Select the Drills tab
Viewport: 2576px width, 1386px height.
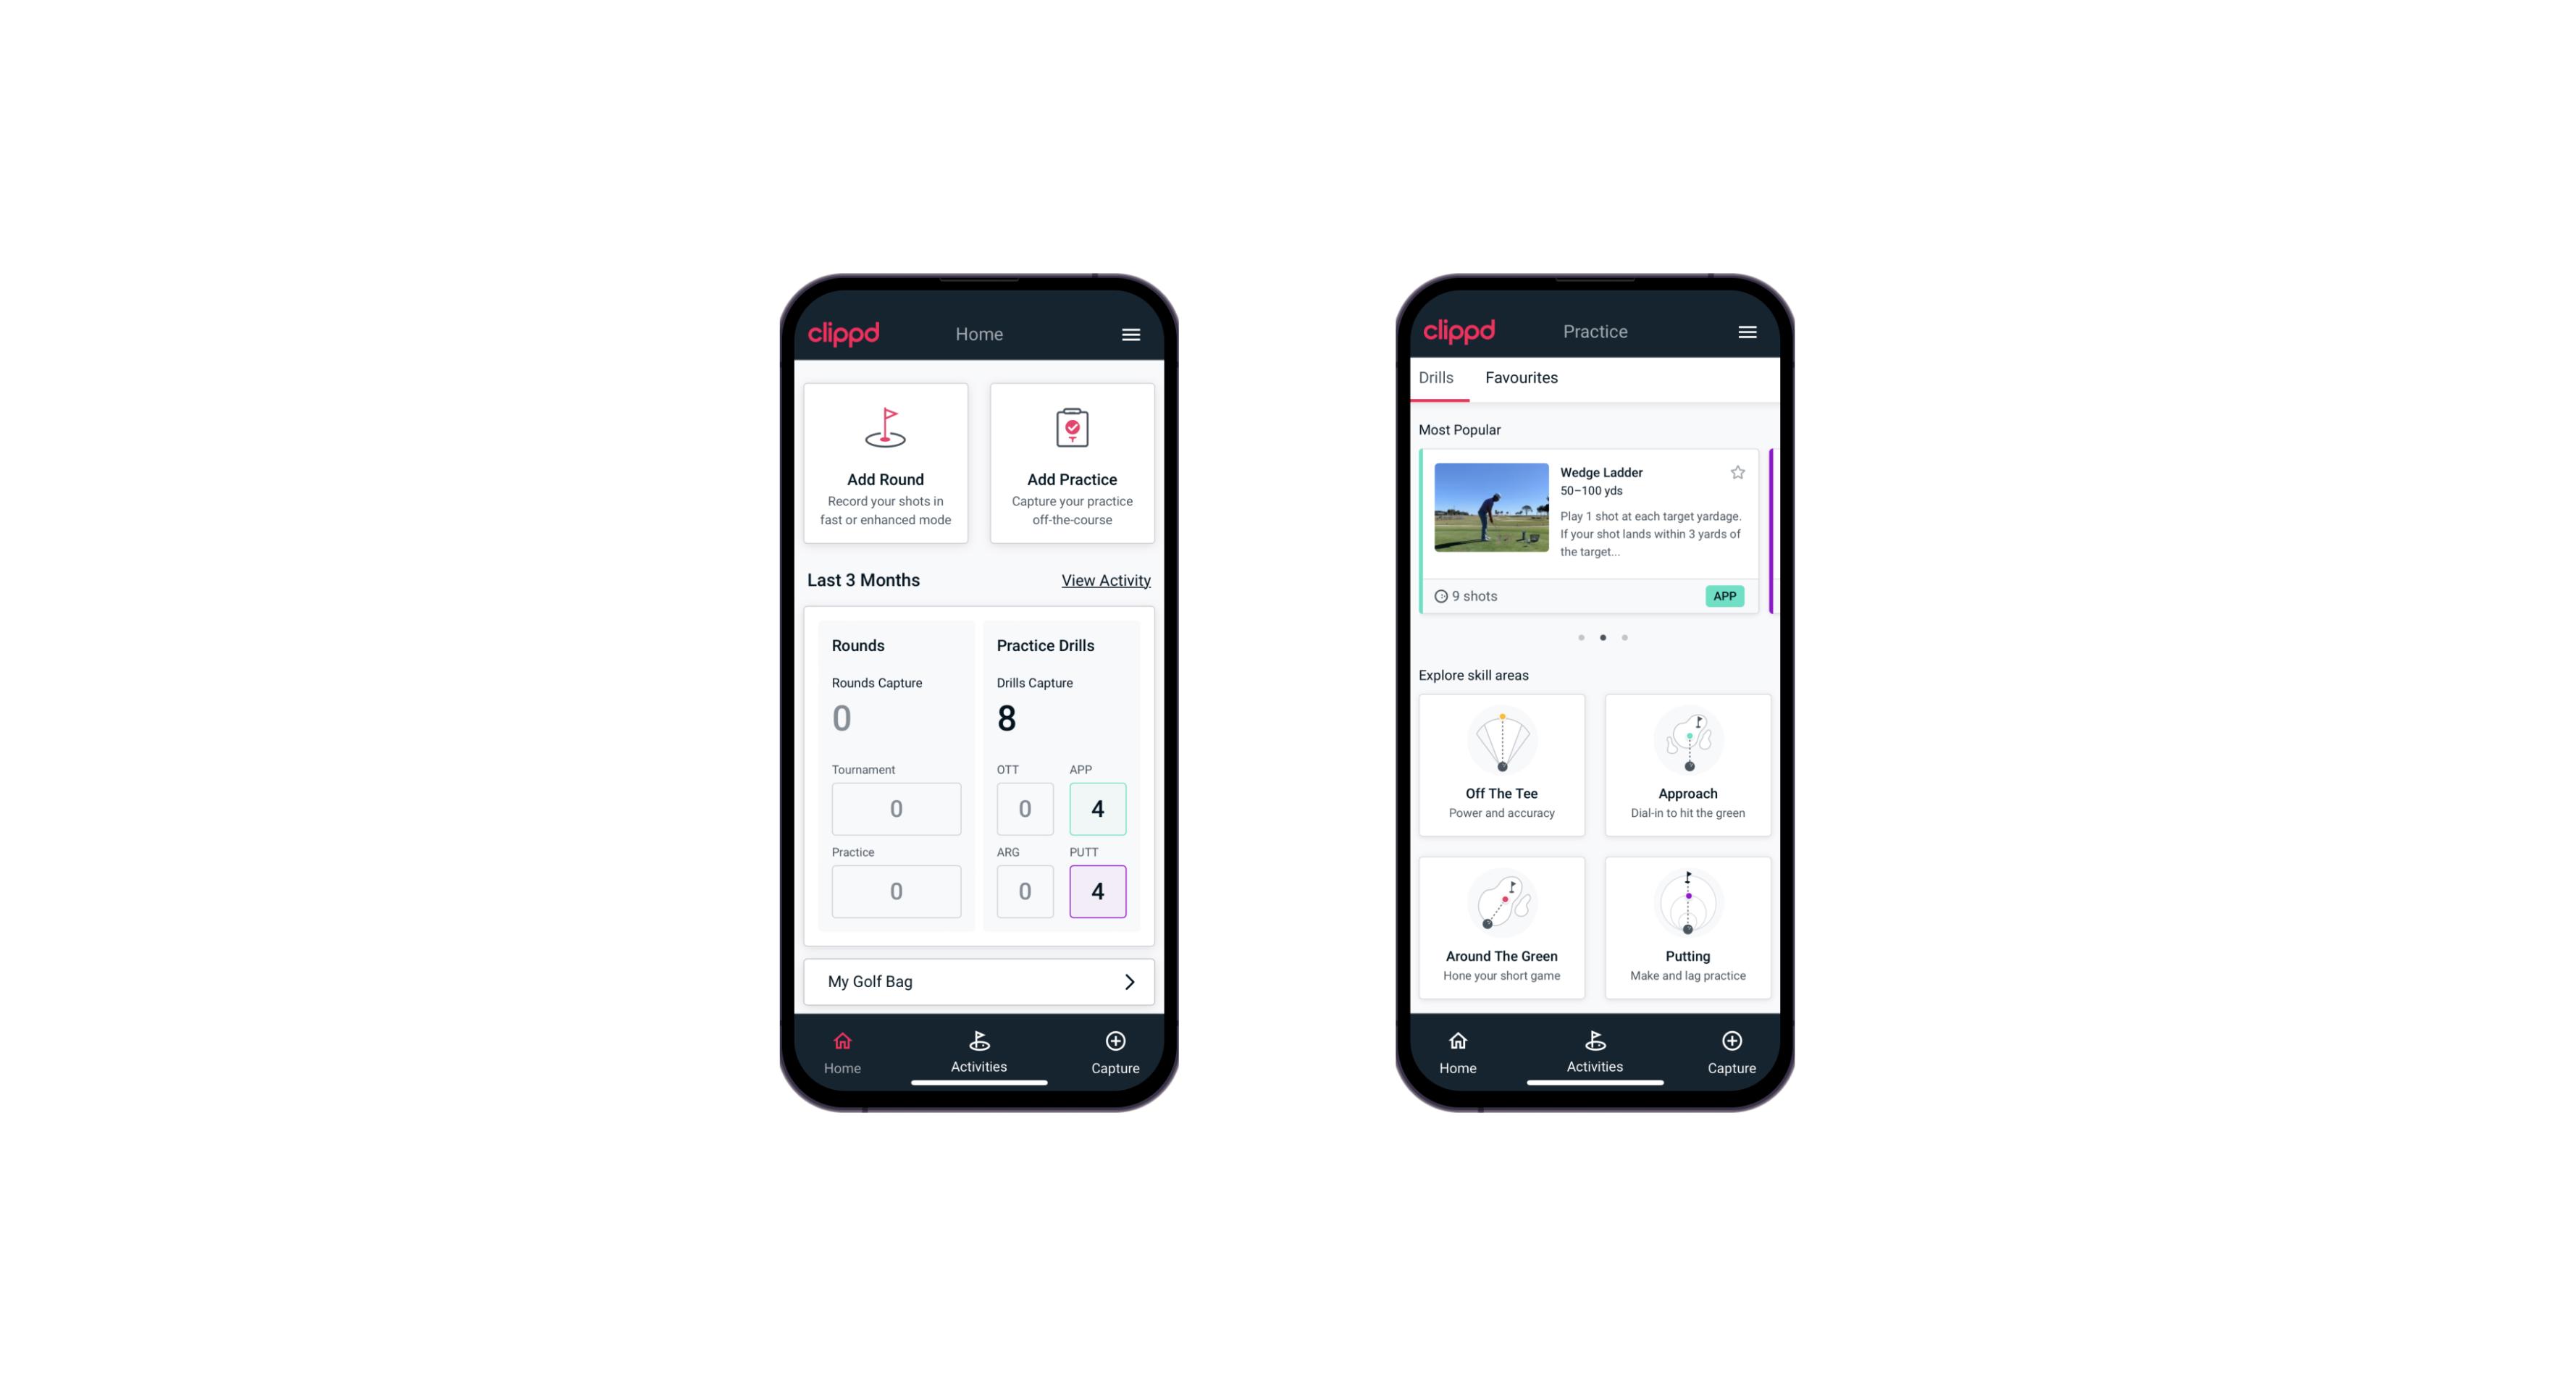pyautogui.click(x=1434, y=377)
